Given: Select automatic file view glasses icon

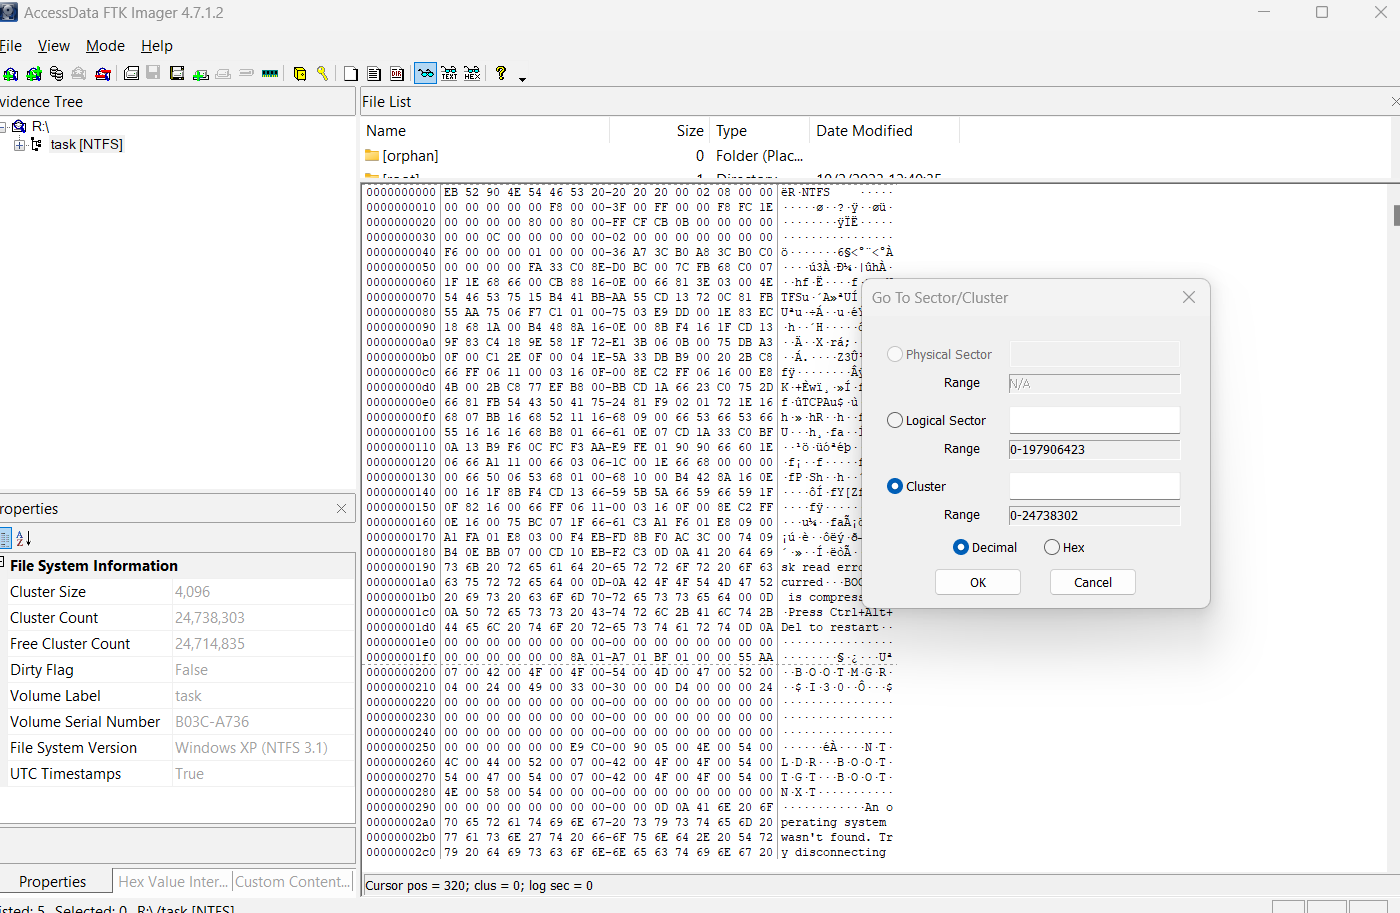Looking at the screenshot, I should pyautogui.click(x=425, y=73).
